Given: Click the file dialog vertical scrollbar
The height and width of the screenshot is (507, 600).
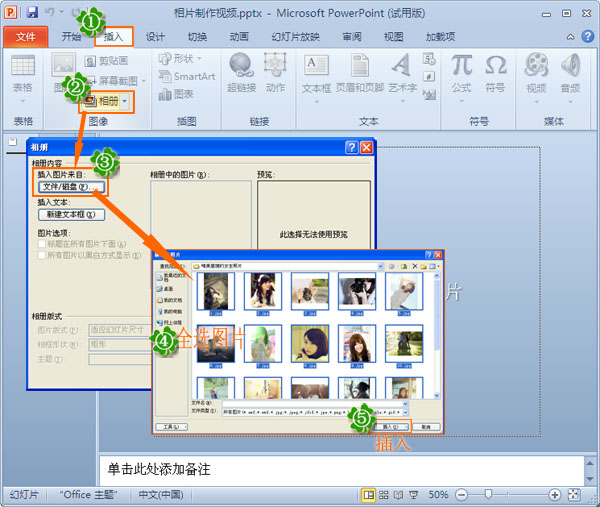Looking at the screenshot, I should 437,336.
